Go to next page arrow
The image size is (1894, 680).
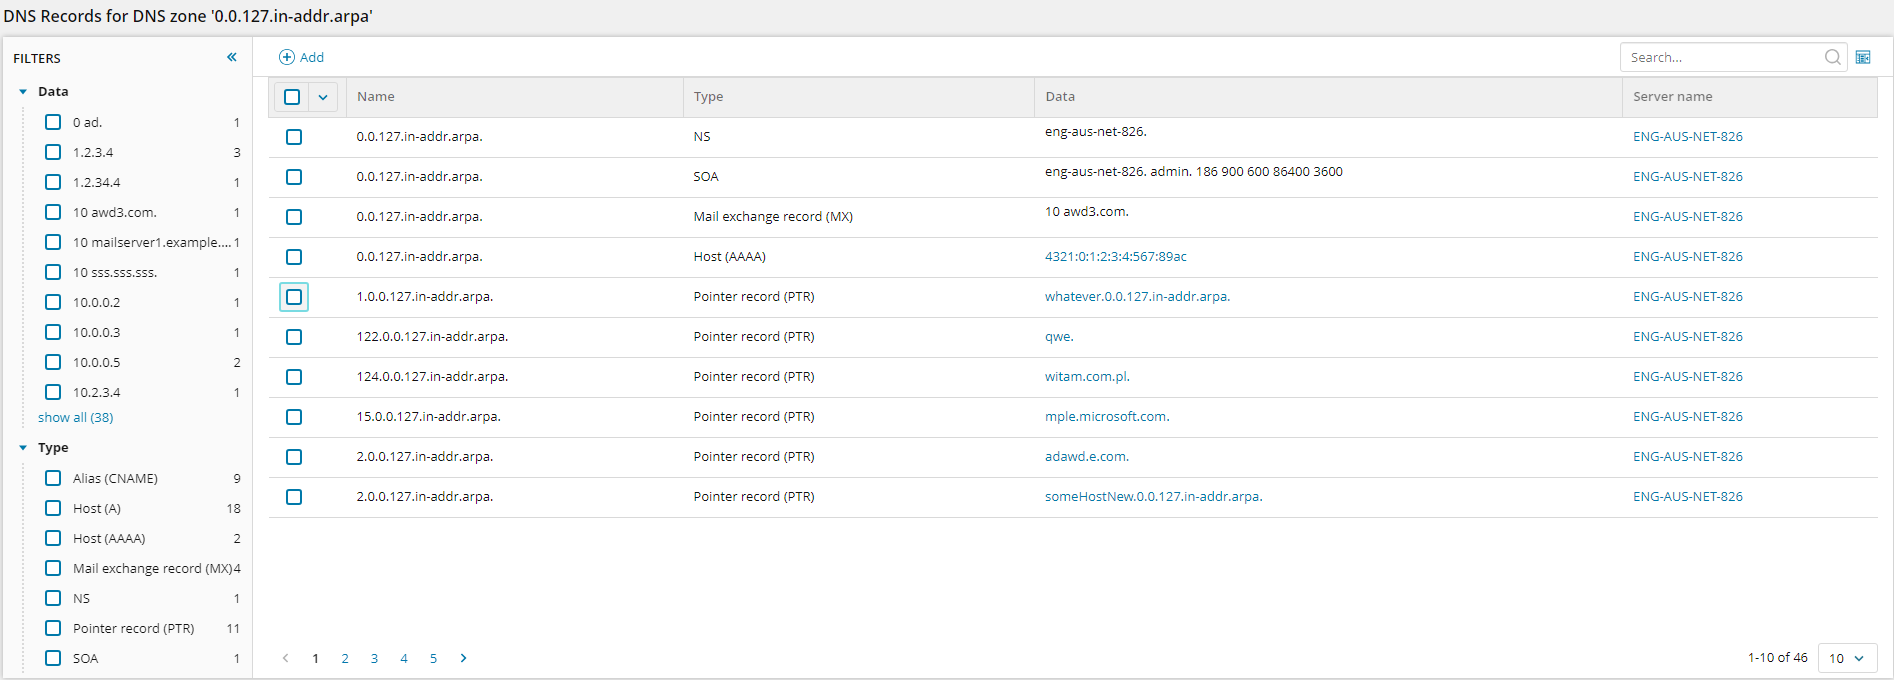[463, 658]
